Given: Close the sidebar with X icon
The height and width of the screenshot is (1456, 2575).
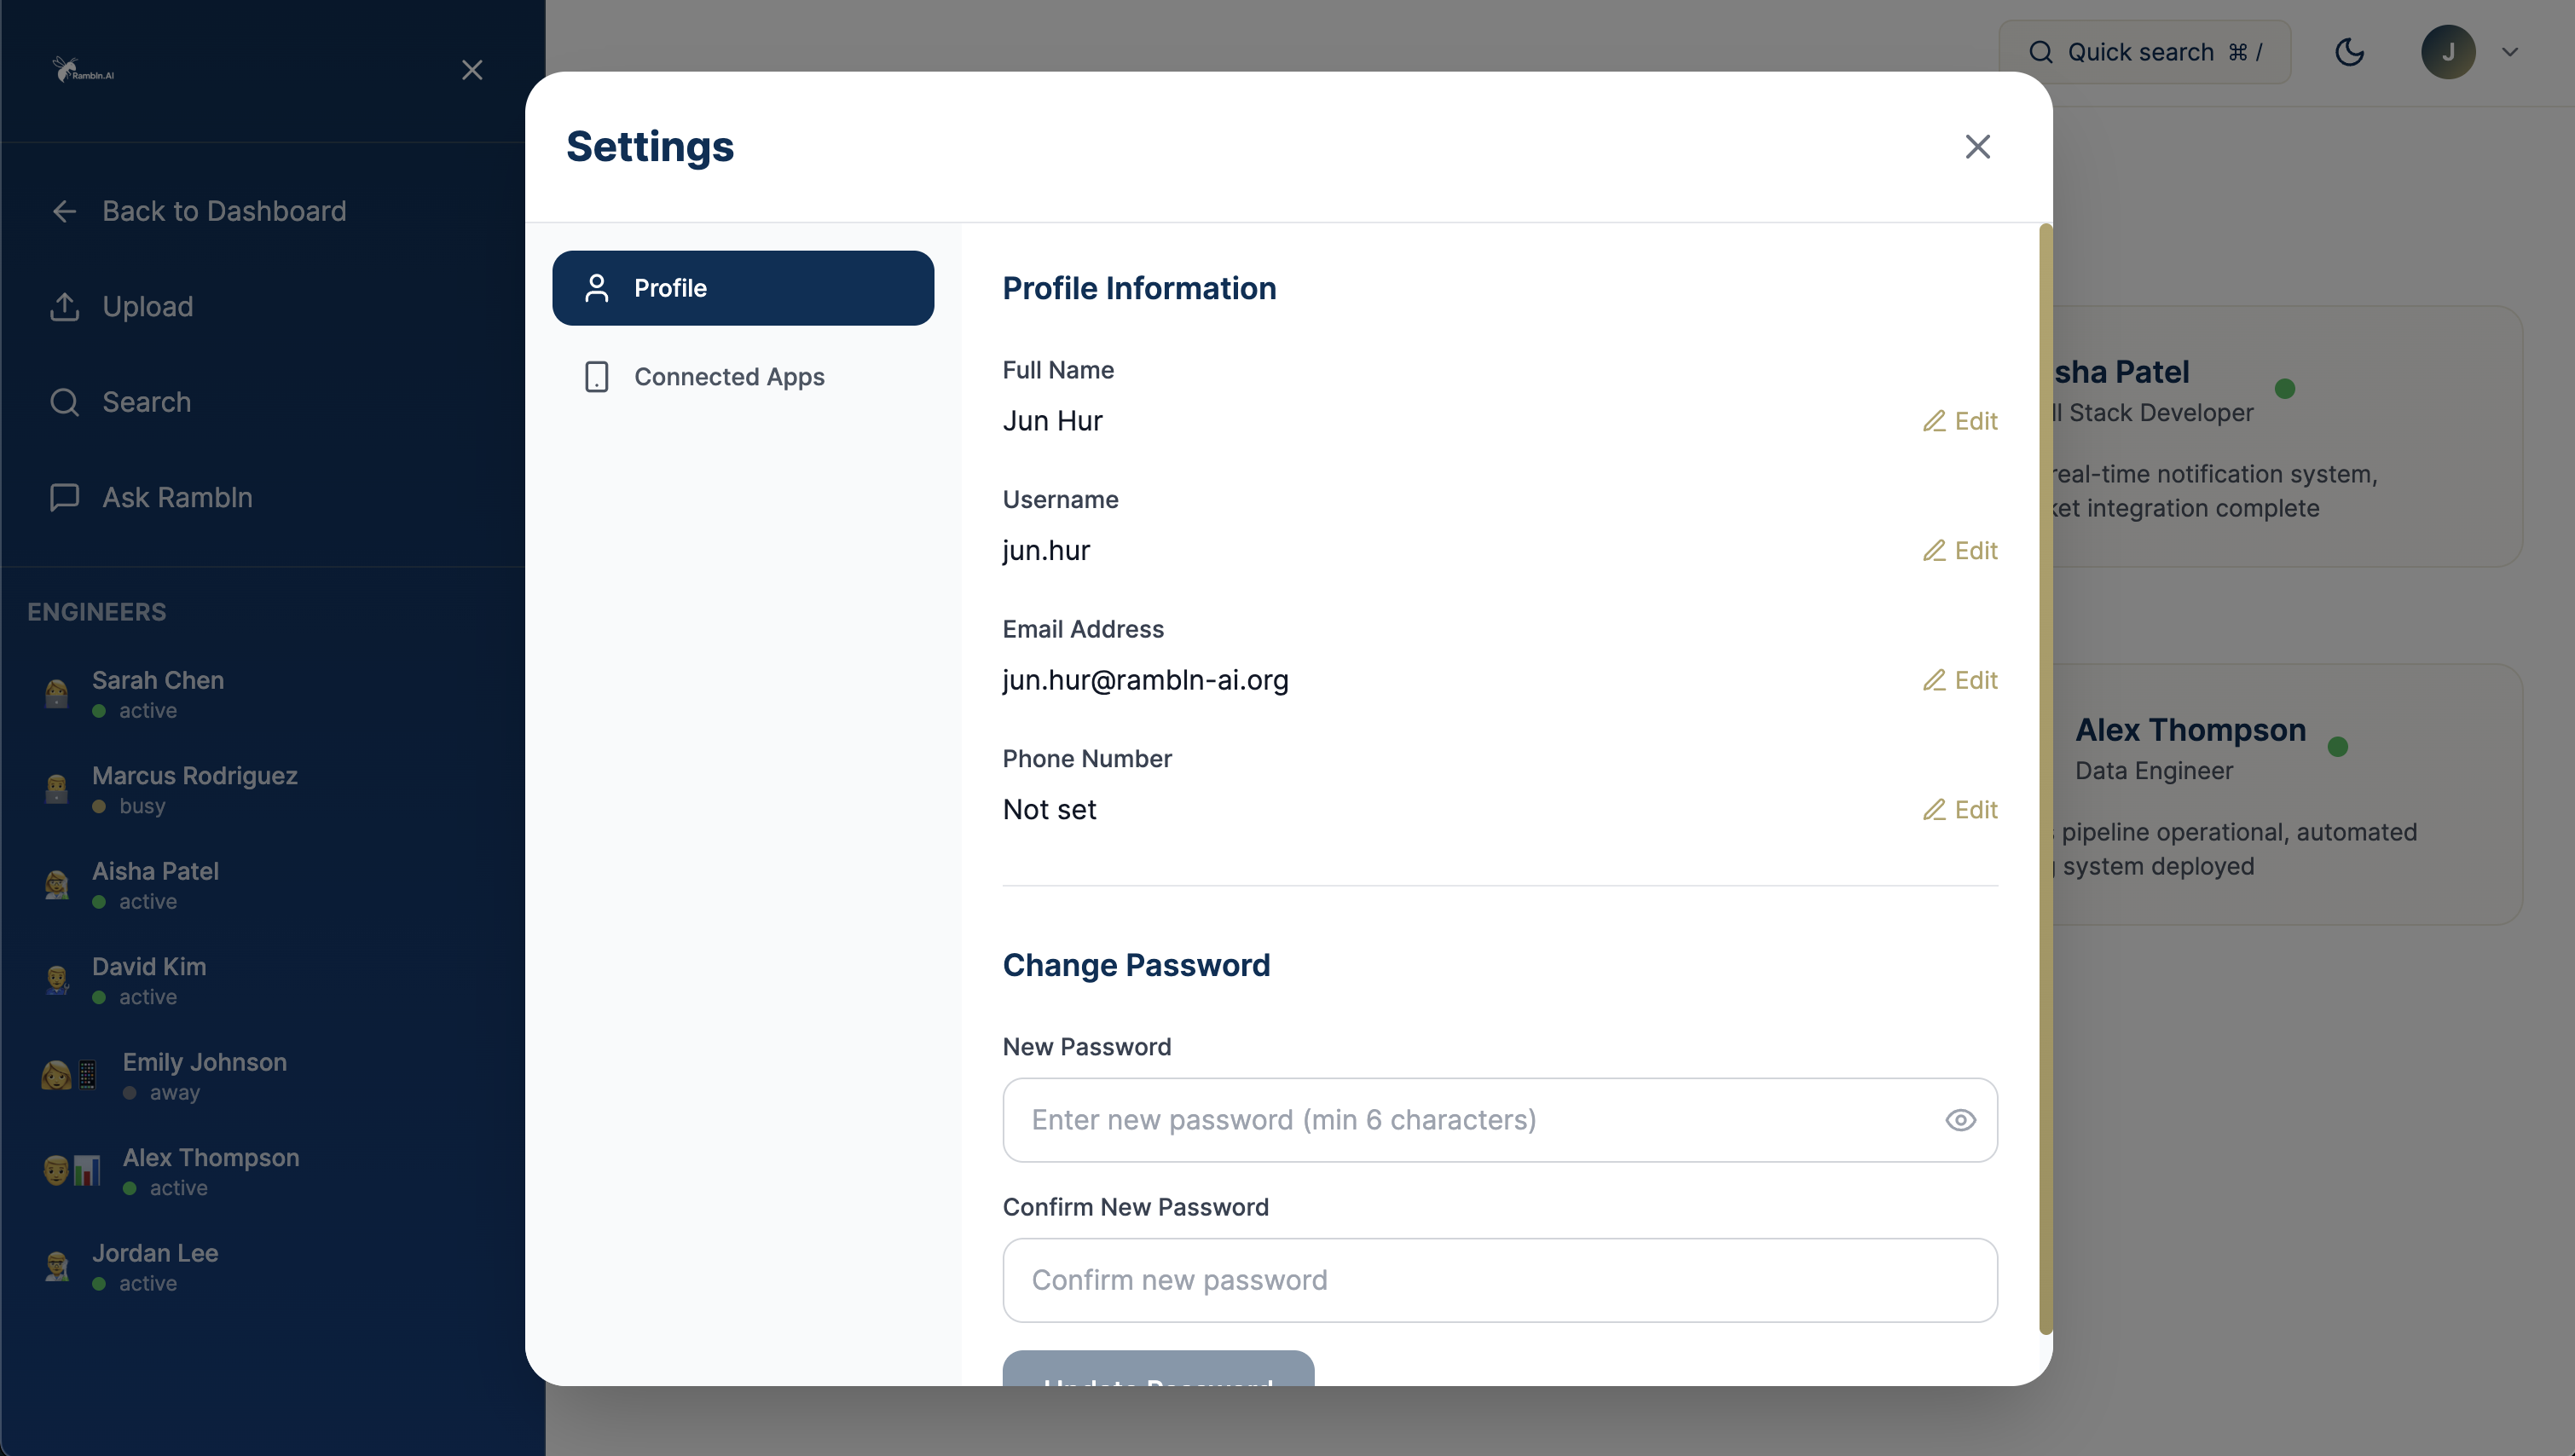Looking at the screenshot, I should pos(472,70).
